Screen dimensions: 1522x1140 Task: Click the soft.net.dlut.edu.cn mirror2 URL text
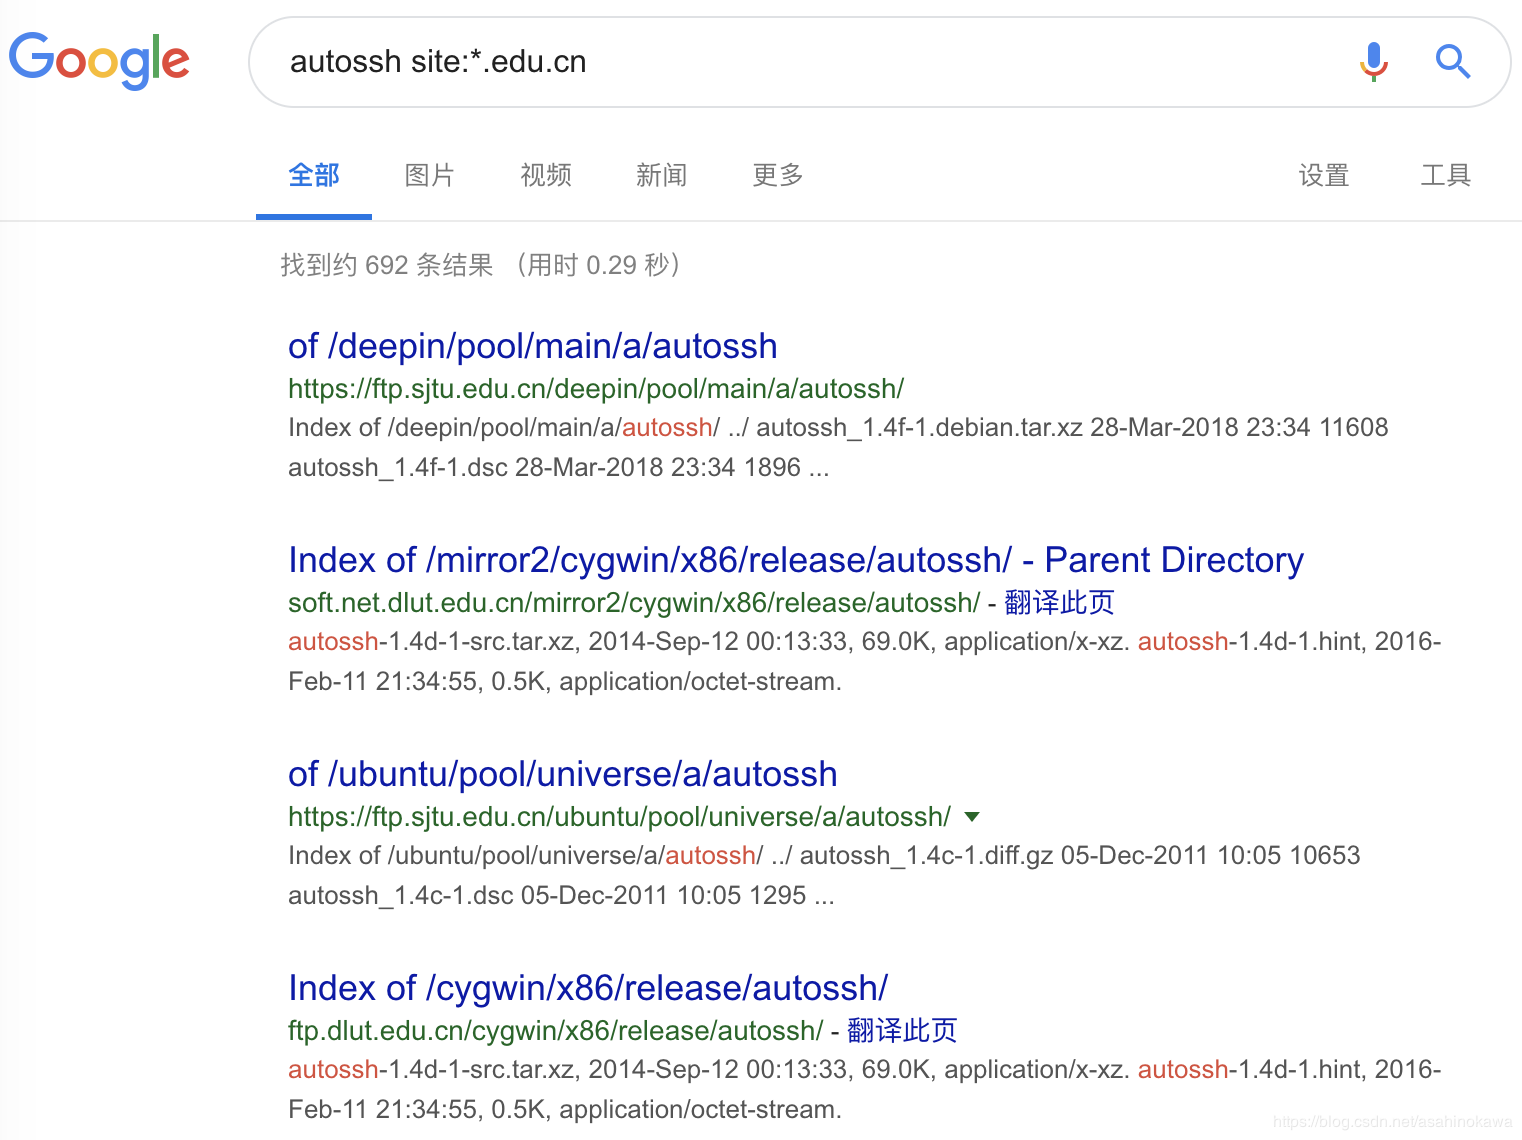(x=634, y=603)
